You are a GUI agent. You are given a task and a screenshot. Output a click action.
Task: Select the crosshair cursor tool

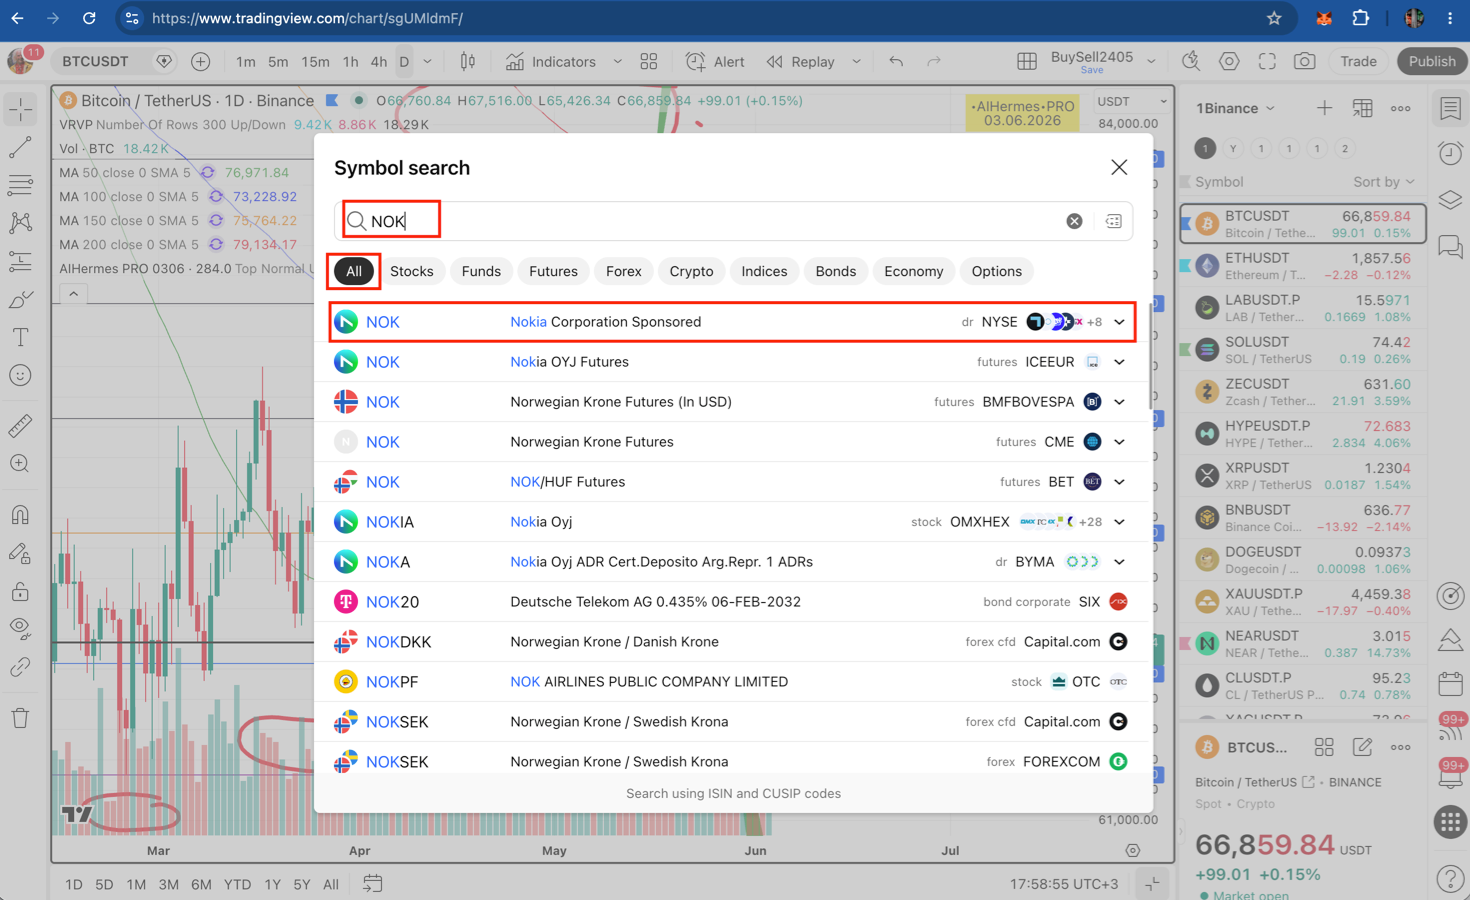click(x=20, y=109)
